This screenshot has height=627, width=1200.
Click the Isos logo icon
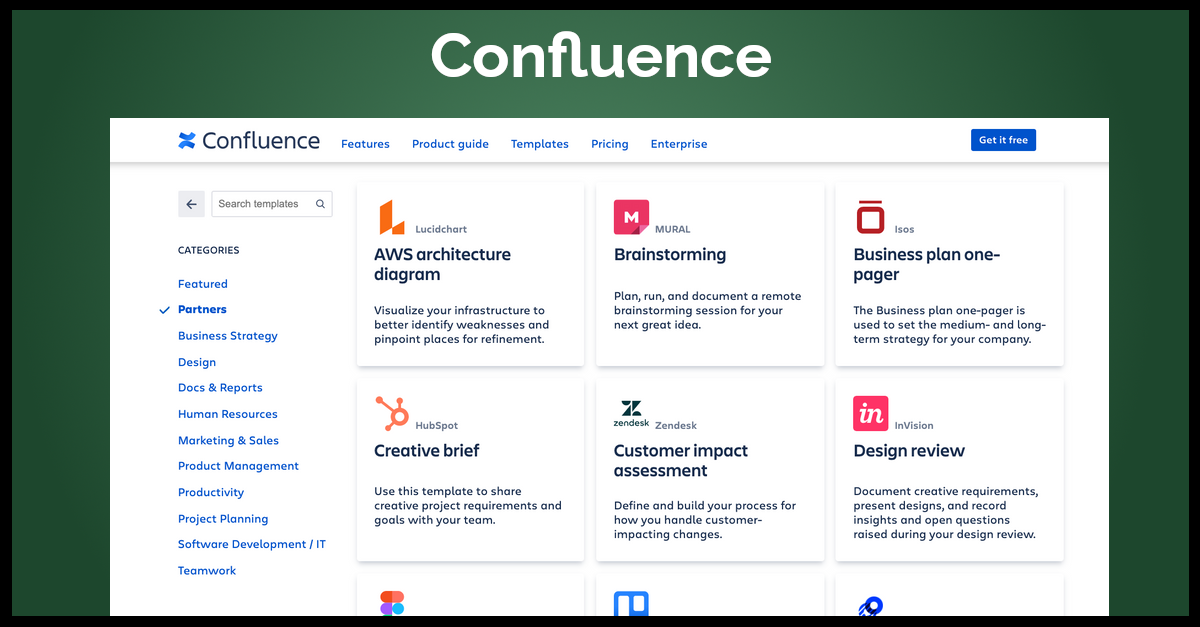pos(870,217)
